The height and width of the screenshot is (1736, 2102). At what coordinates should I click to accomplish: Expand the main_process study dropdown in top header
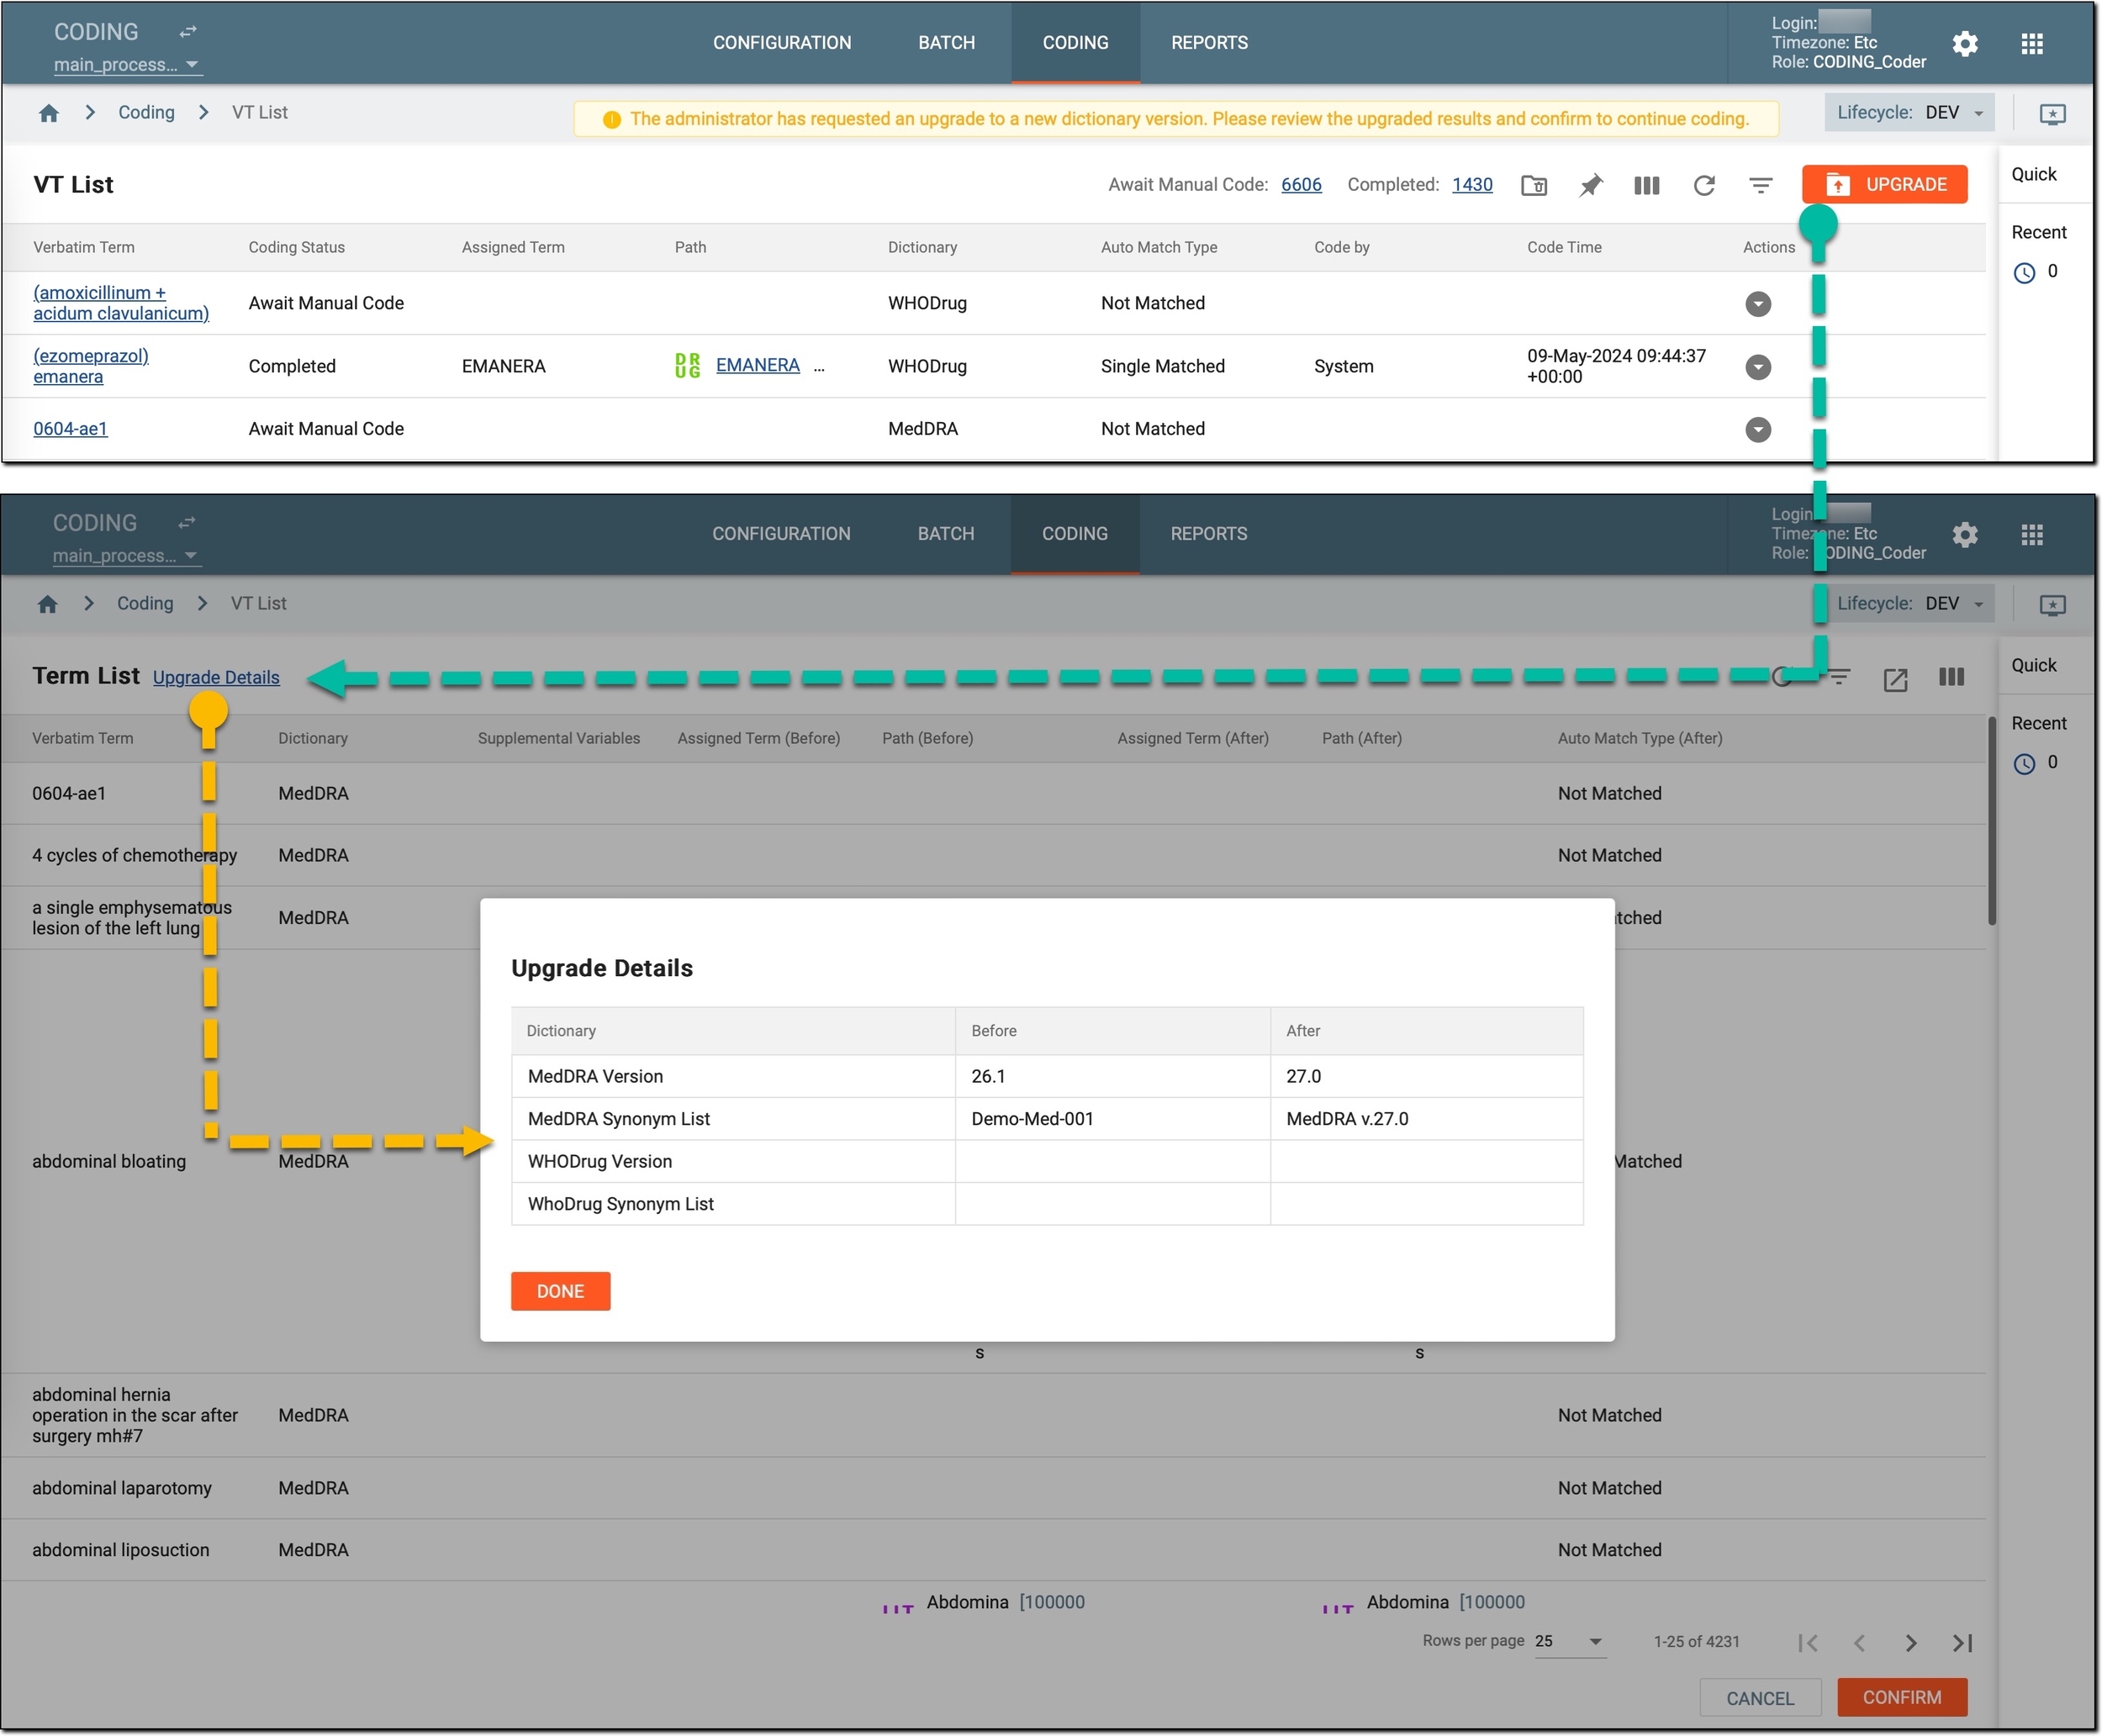[127, 65]
